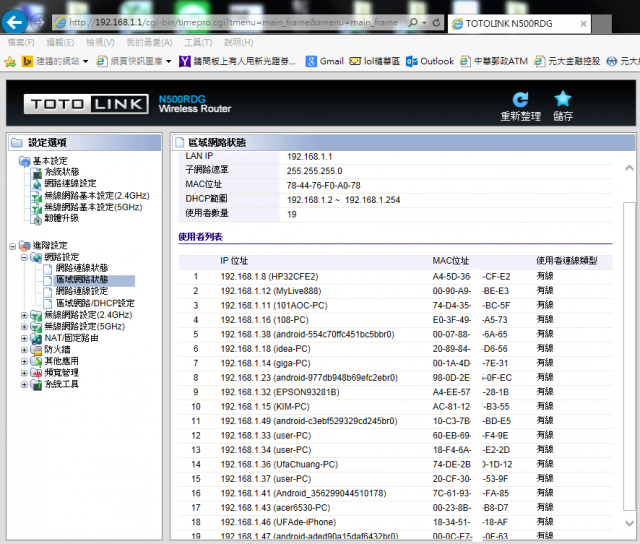Open the Outlook bookmark
Image resolution: width=640 pixels, height=544 pixels.
(430, 61)
